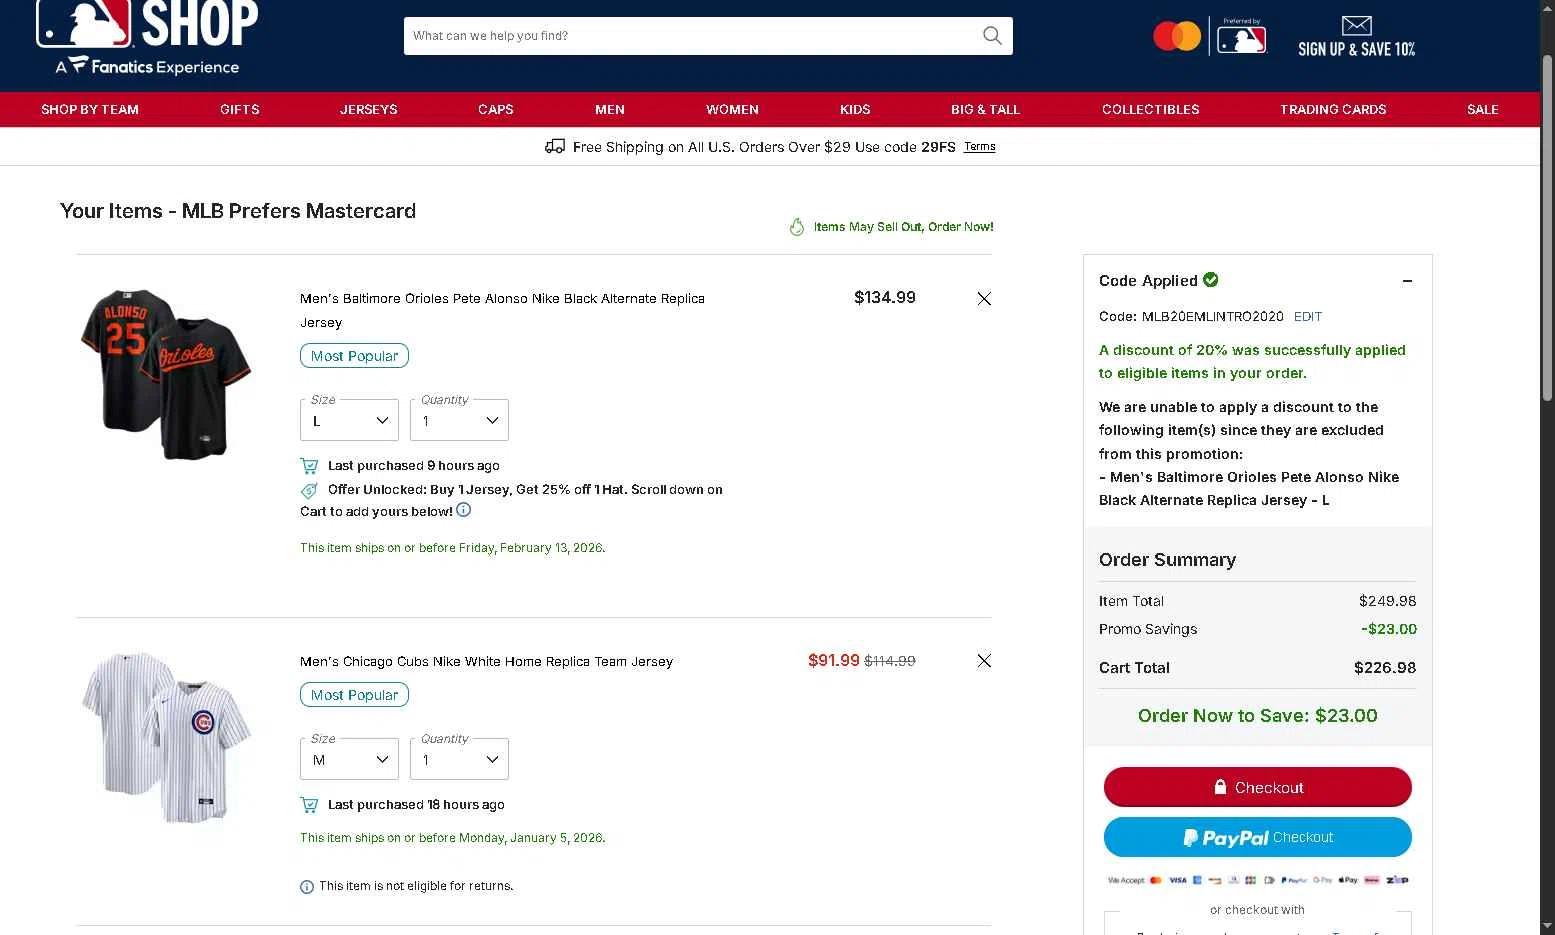Open the Big & Tall menu
This screenshot has width=1555, height=935.
point(985,109)
